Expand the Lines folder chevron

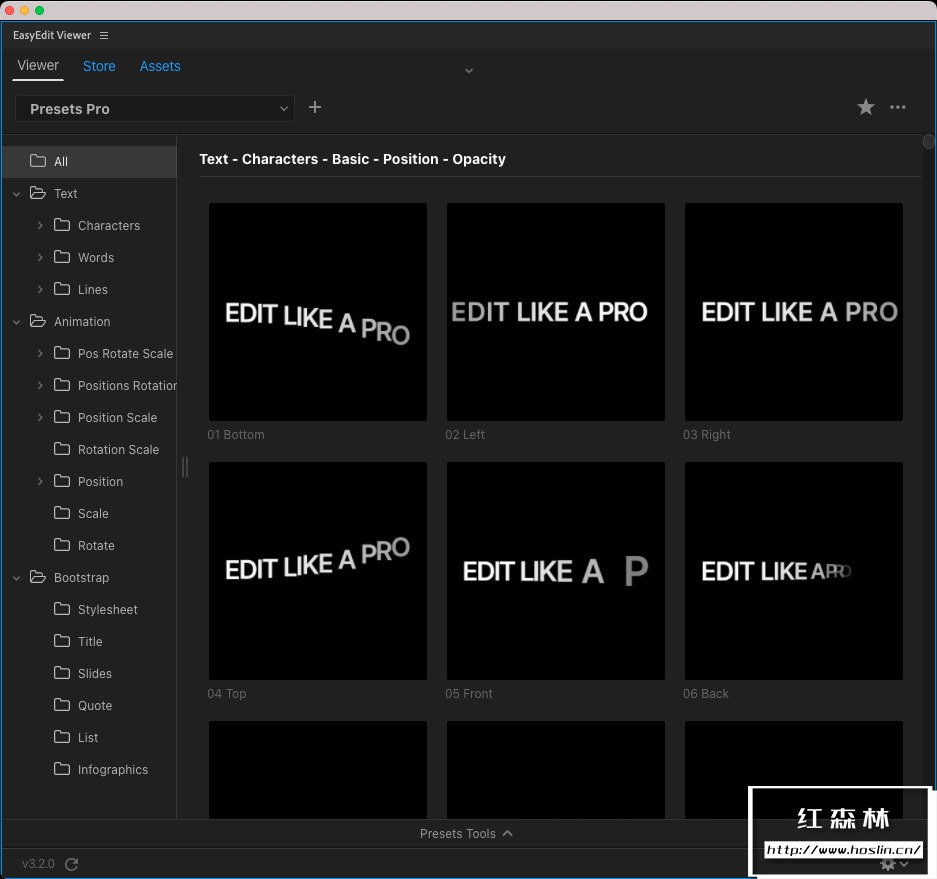click(x=40, y=290)
